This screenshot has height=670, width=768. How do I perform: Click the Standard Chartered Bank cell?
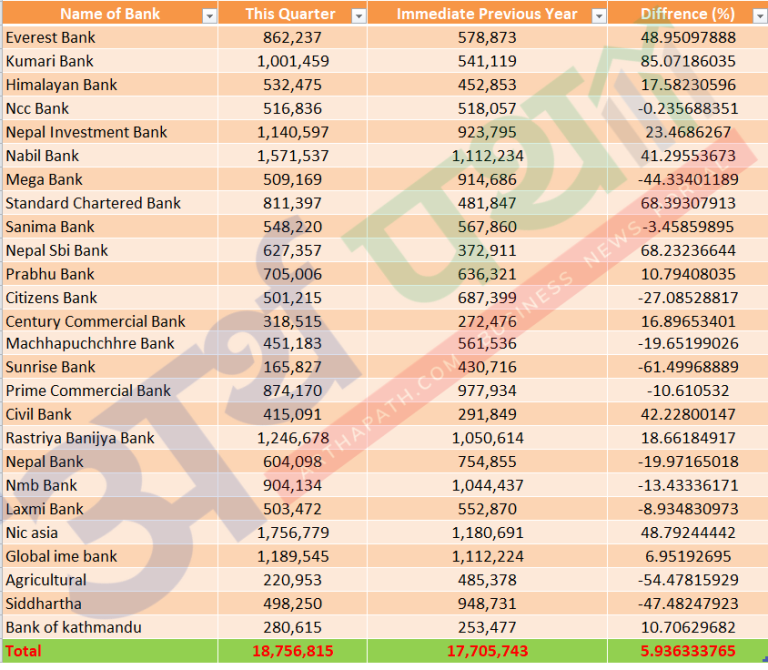110,203
